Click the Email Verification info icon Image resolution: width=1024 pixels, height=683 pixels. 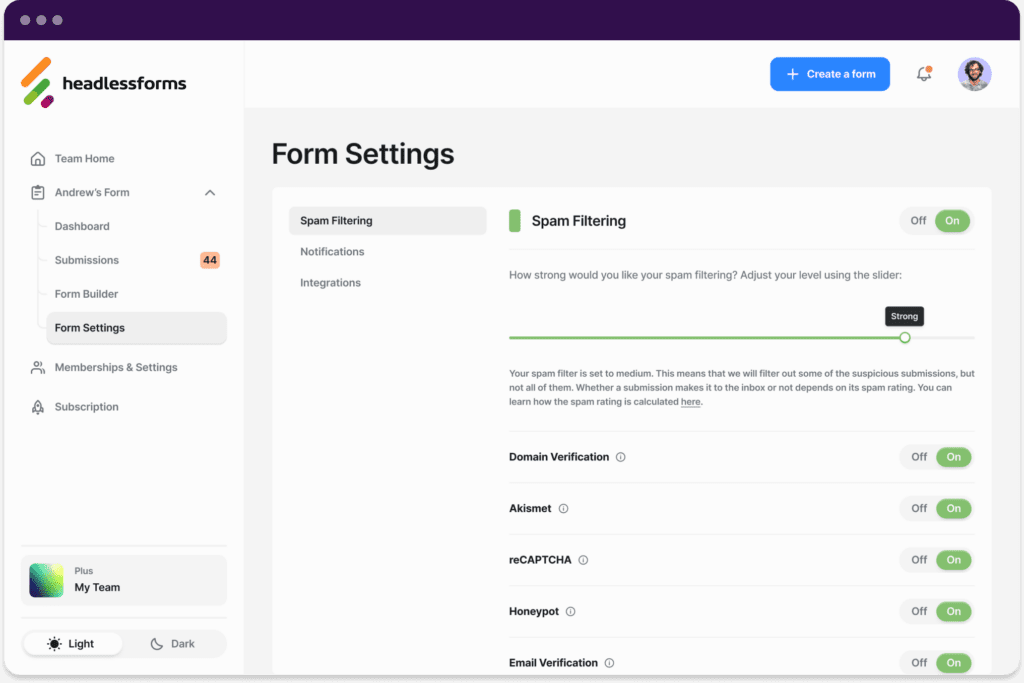pyautogui.click(x=608, y=662)
